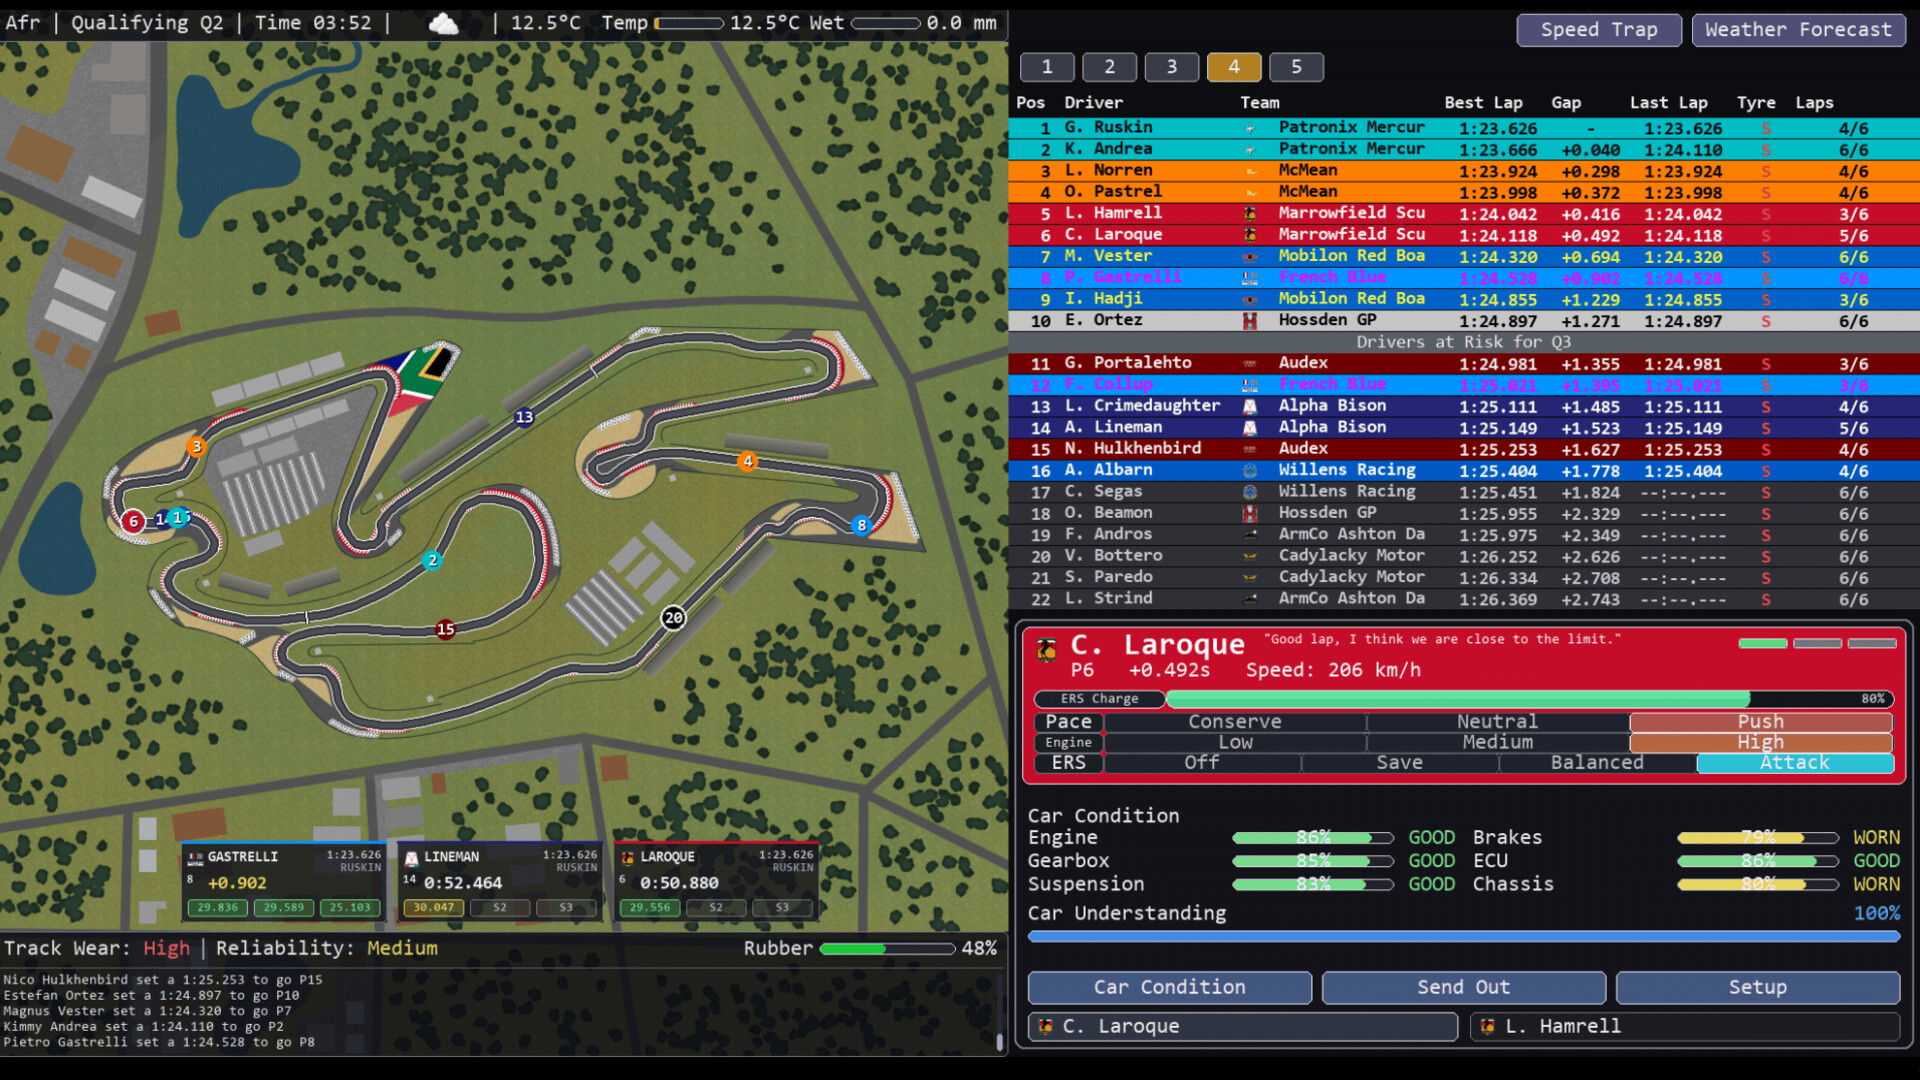1920x1080 pixels.
Task: Click Willens Racing logo in Albarn row
Action: 1249,470
